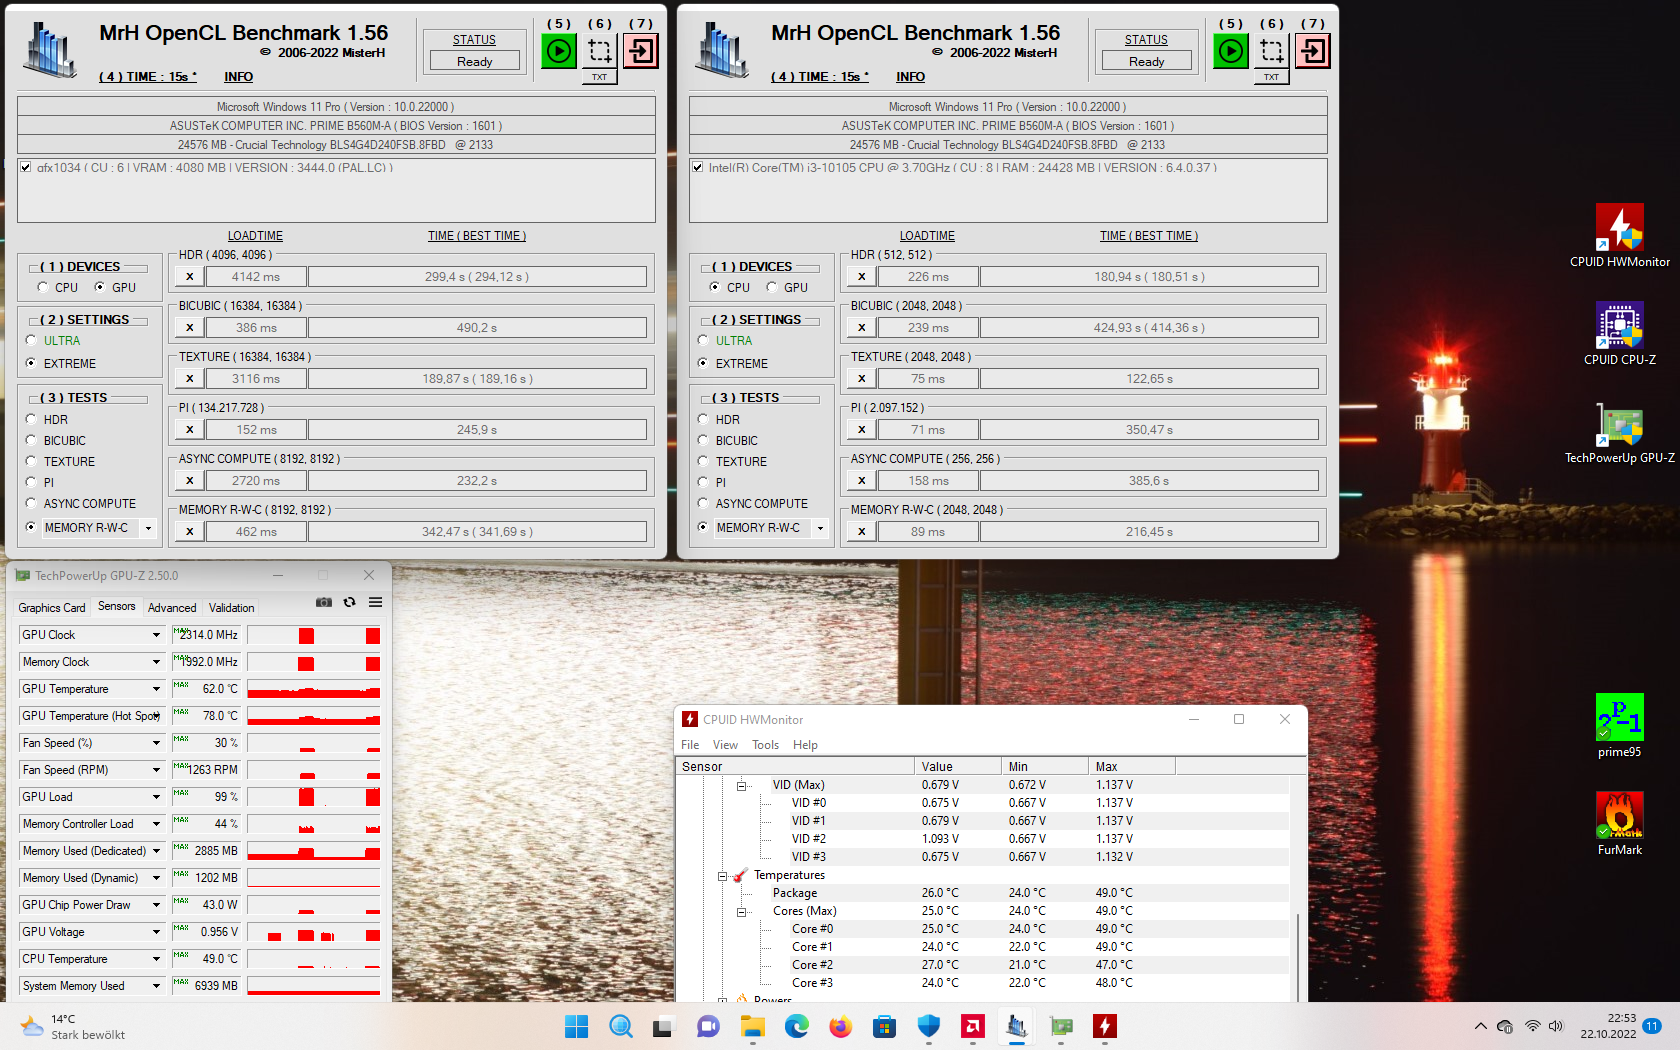Screen dimensions: 1680x1050
Task: Switch to GPU-Z Validation tab
Action: 232,608
